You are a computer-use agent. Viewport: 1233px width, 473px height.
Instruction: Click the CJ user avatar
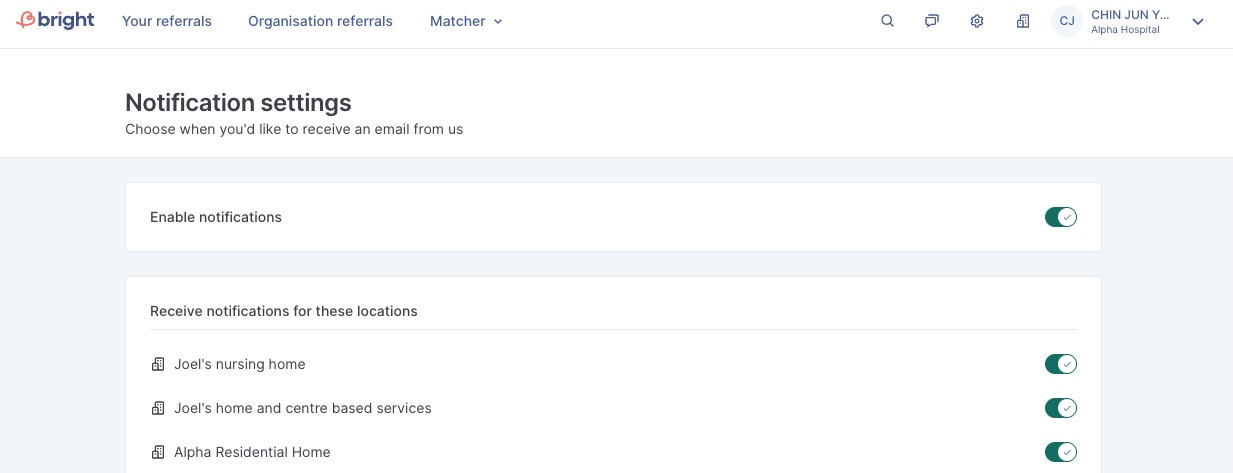[x=1067, y=21]
